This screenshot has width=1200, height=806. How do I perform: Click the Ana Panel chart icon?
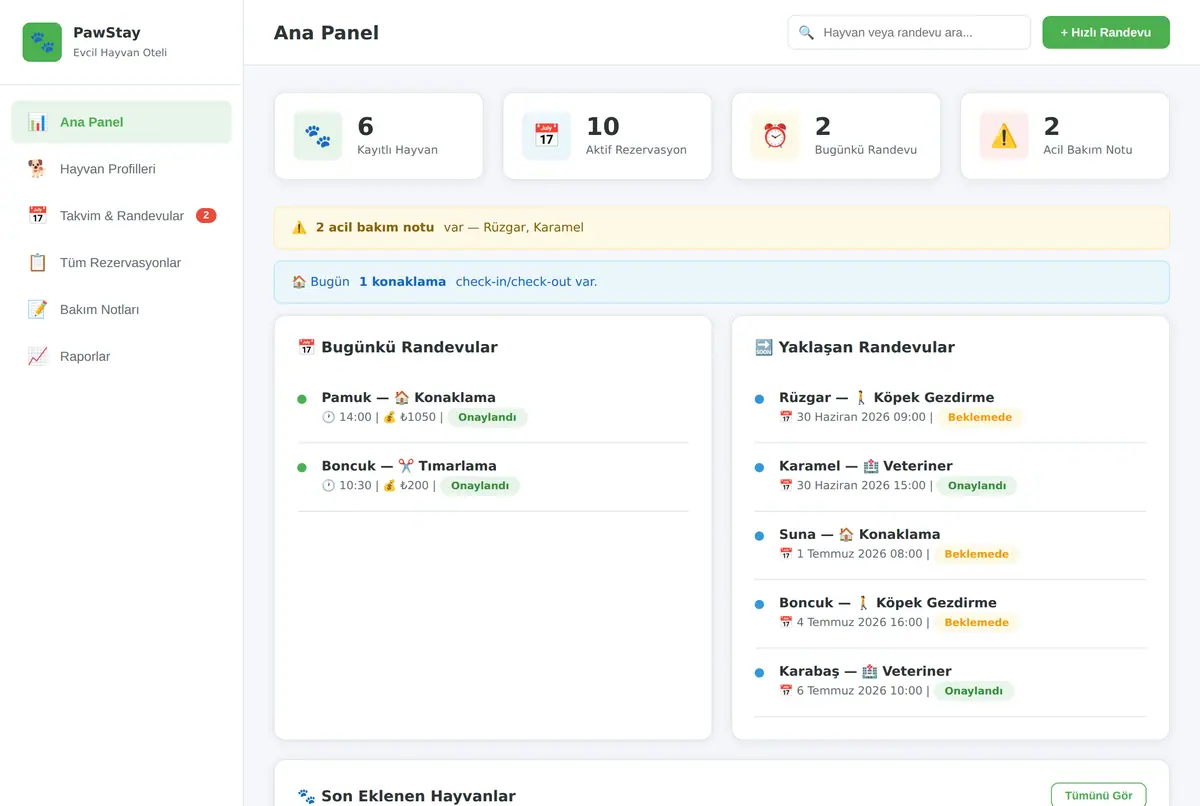[38, 122]
